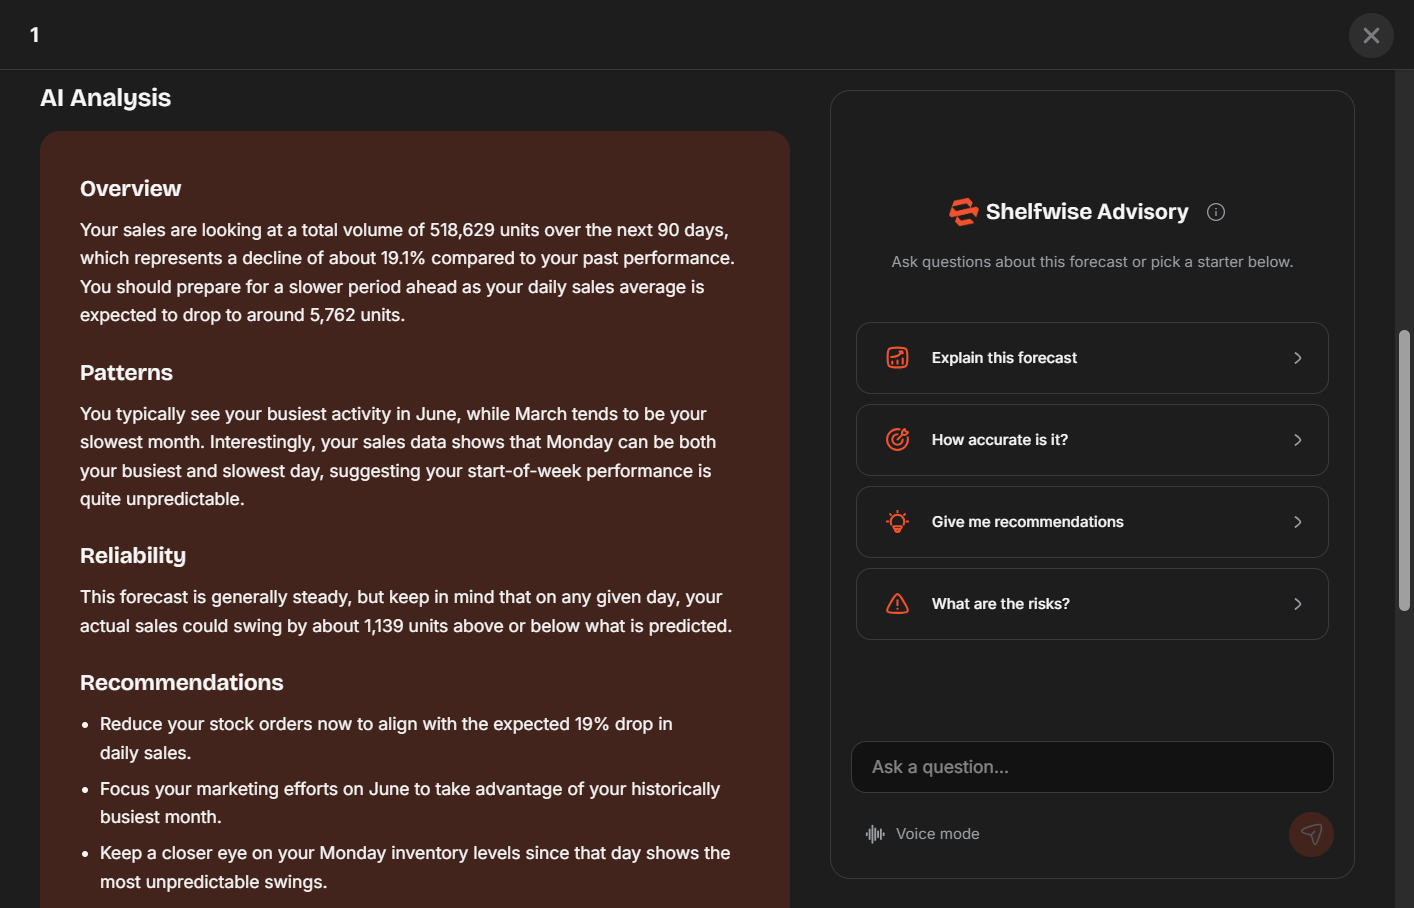Click the chevron on What are the risks?
This screenshot has height=908, width=1414.
tap(1298, 604)
